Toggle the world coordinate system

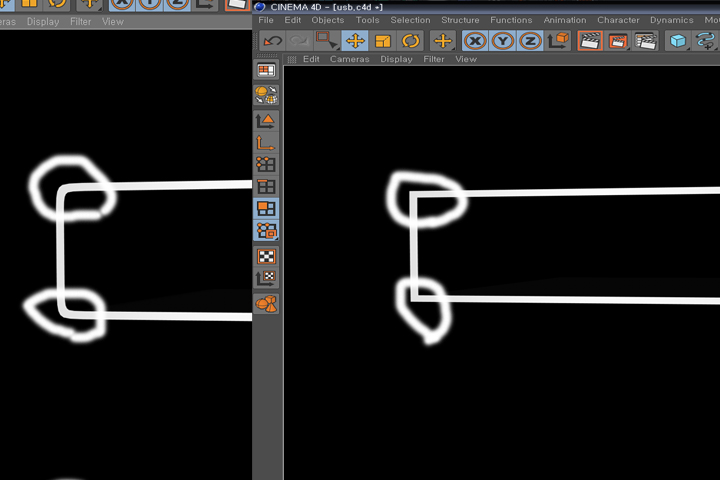pos(558,41)
